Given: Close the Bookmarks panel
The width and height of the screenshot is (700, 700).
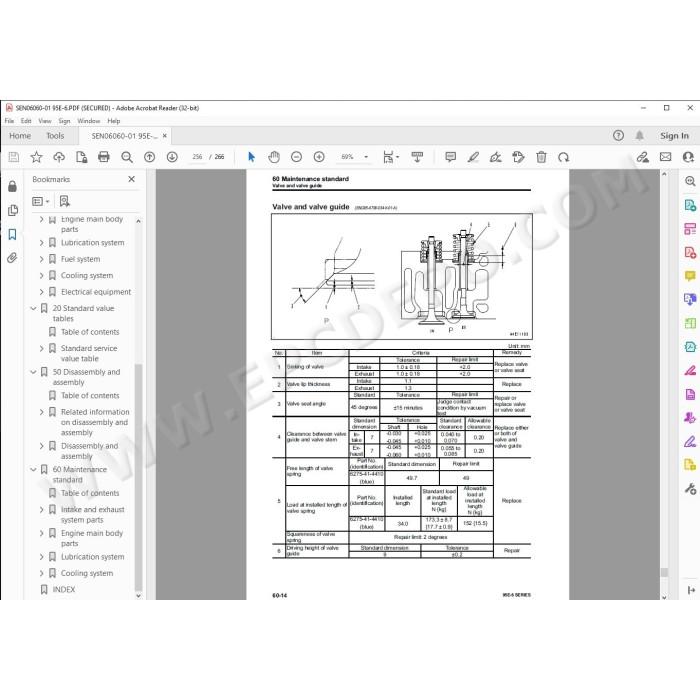Looking at the screenshot, I should (131, 179).
